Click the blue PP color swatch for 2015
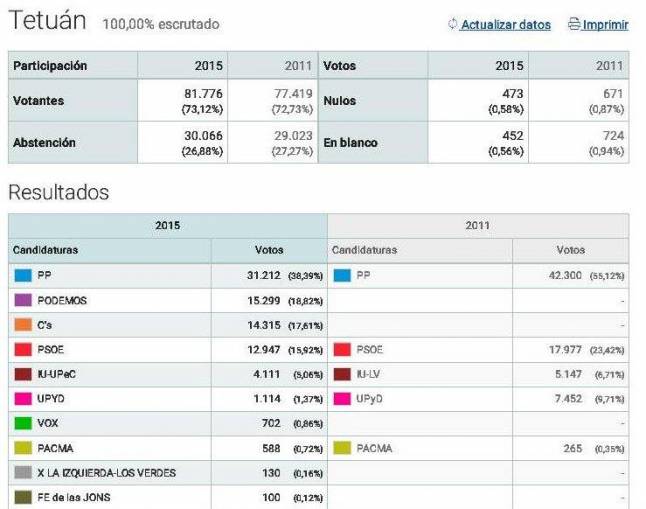Viewport: 646px width, 509px height. point(23,275)
